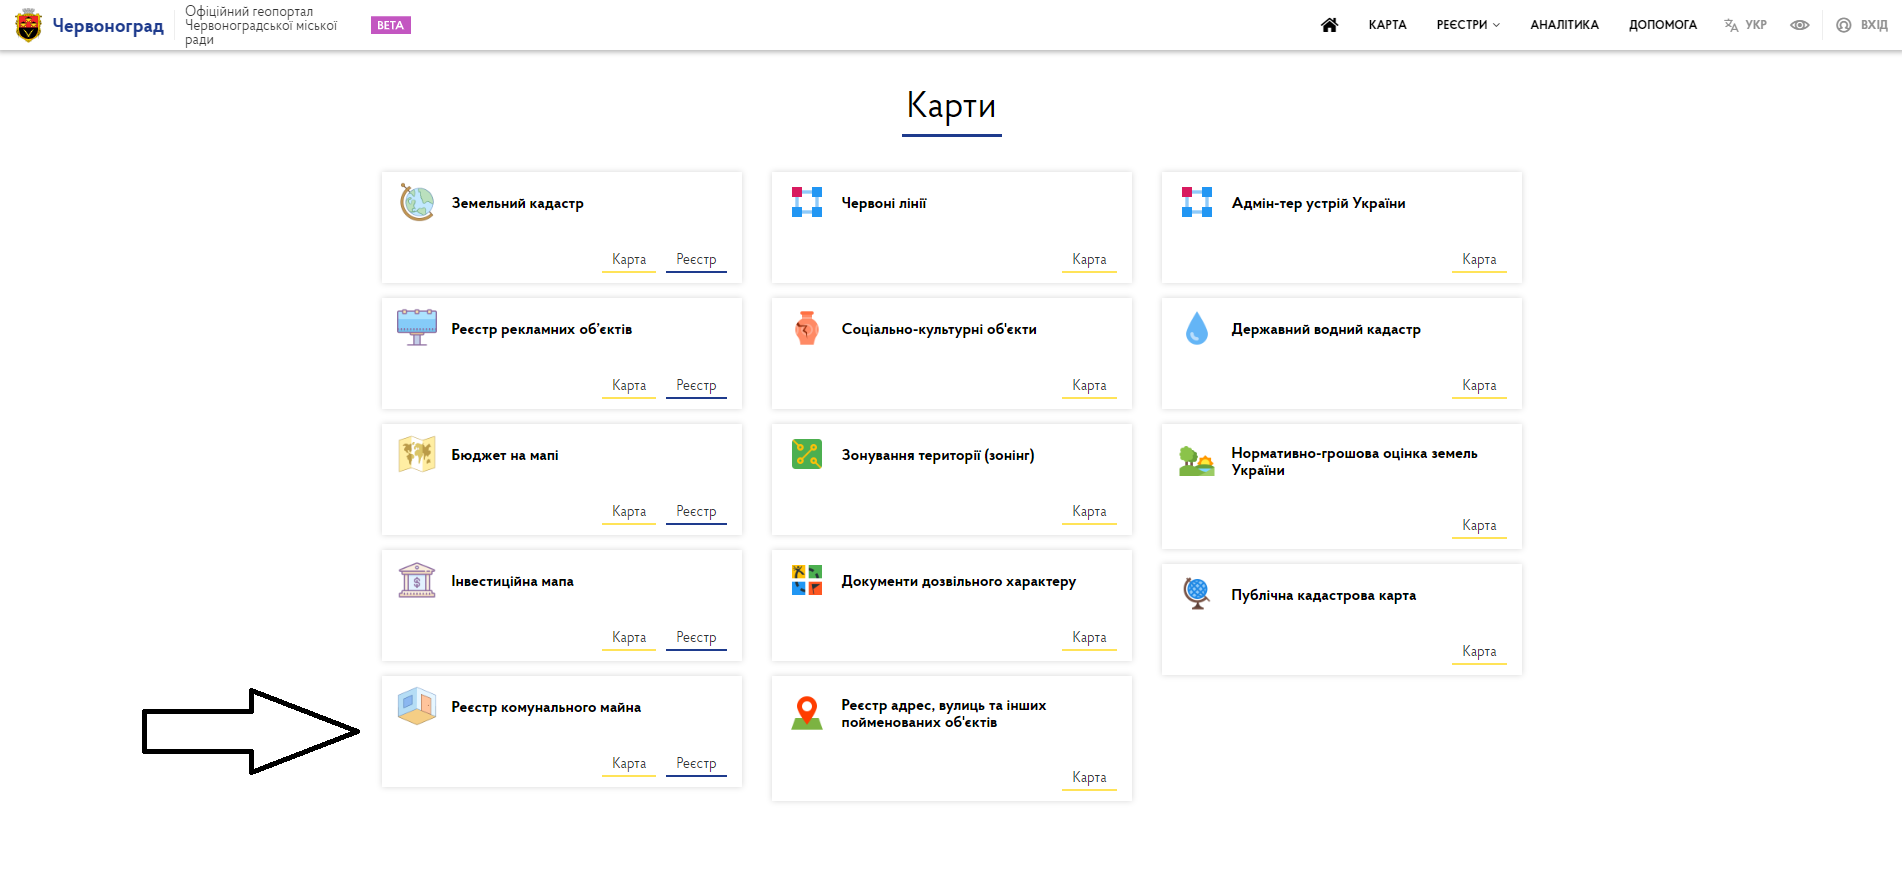Click the Публічна кадастрова карта card title
1902x886 pixels.
pos(1324,595)
